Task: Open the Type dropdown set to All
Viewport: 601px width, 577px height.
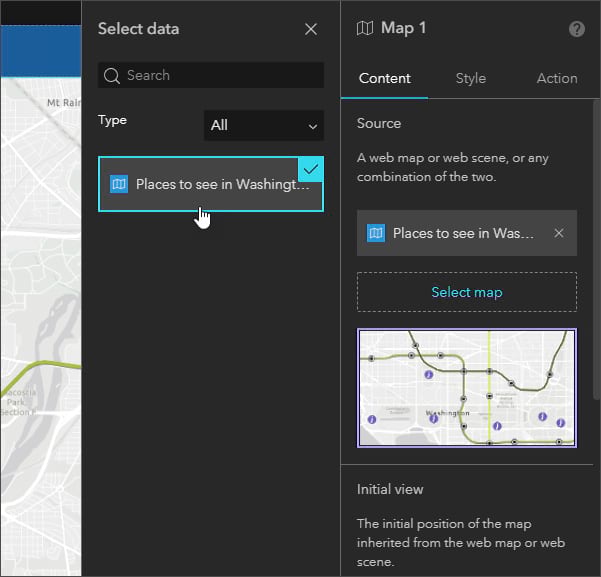Action: click(x=263, y=125)
